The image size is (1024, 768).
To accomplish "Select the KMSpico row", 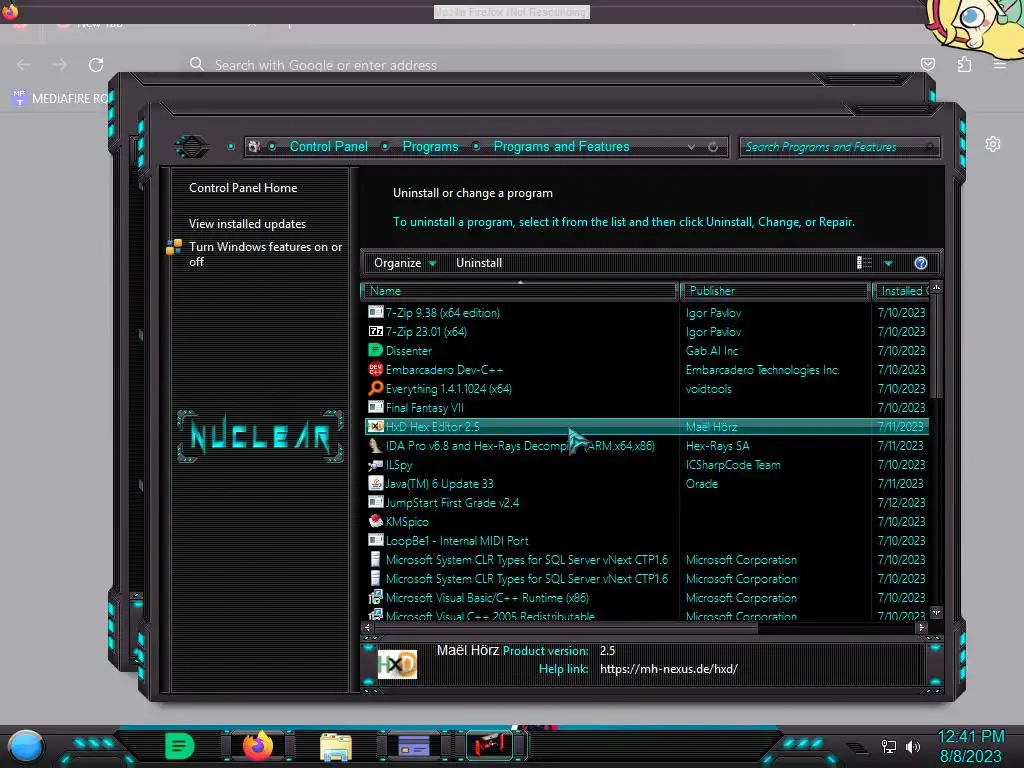I will point(647,521).
